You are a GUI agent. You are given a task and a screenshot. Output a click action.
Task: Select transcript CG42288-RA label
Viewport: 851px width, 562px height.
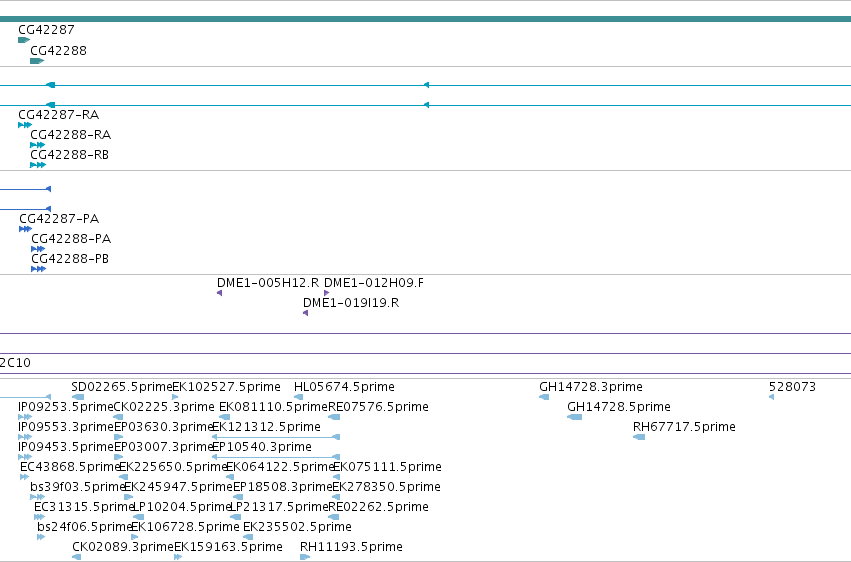(71, 135)
